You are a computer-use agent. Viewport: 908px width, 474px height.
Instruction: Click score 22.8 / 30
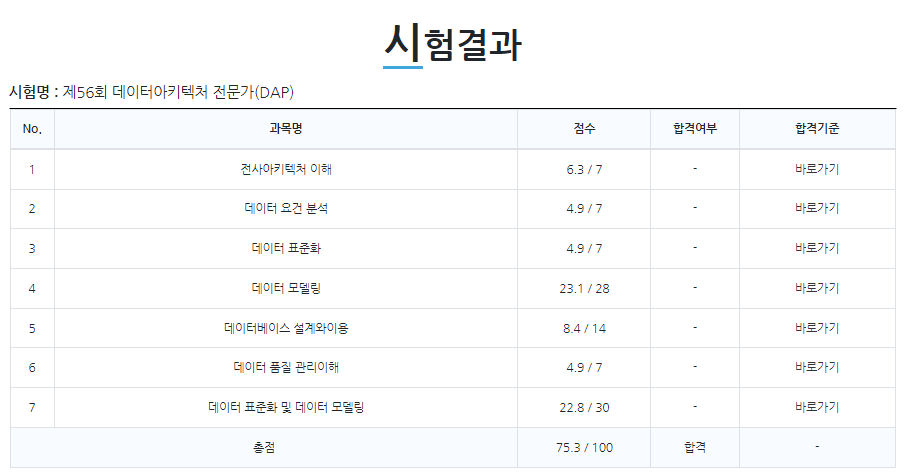pos(584,407)
